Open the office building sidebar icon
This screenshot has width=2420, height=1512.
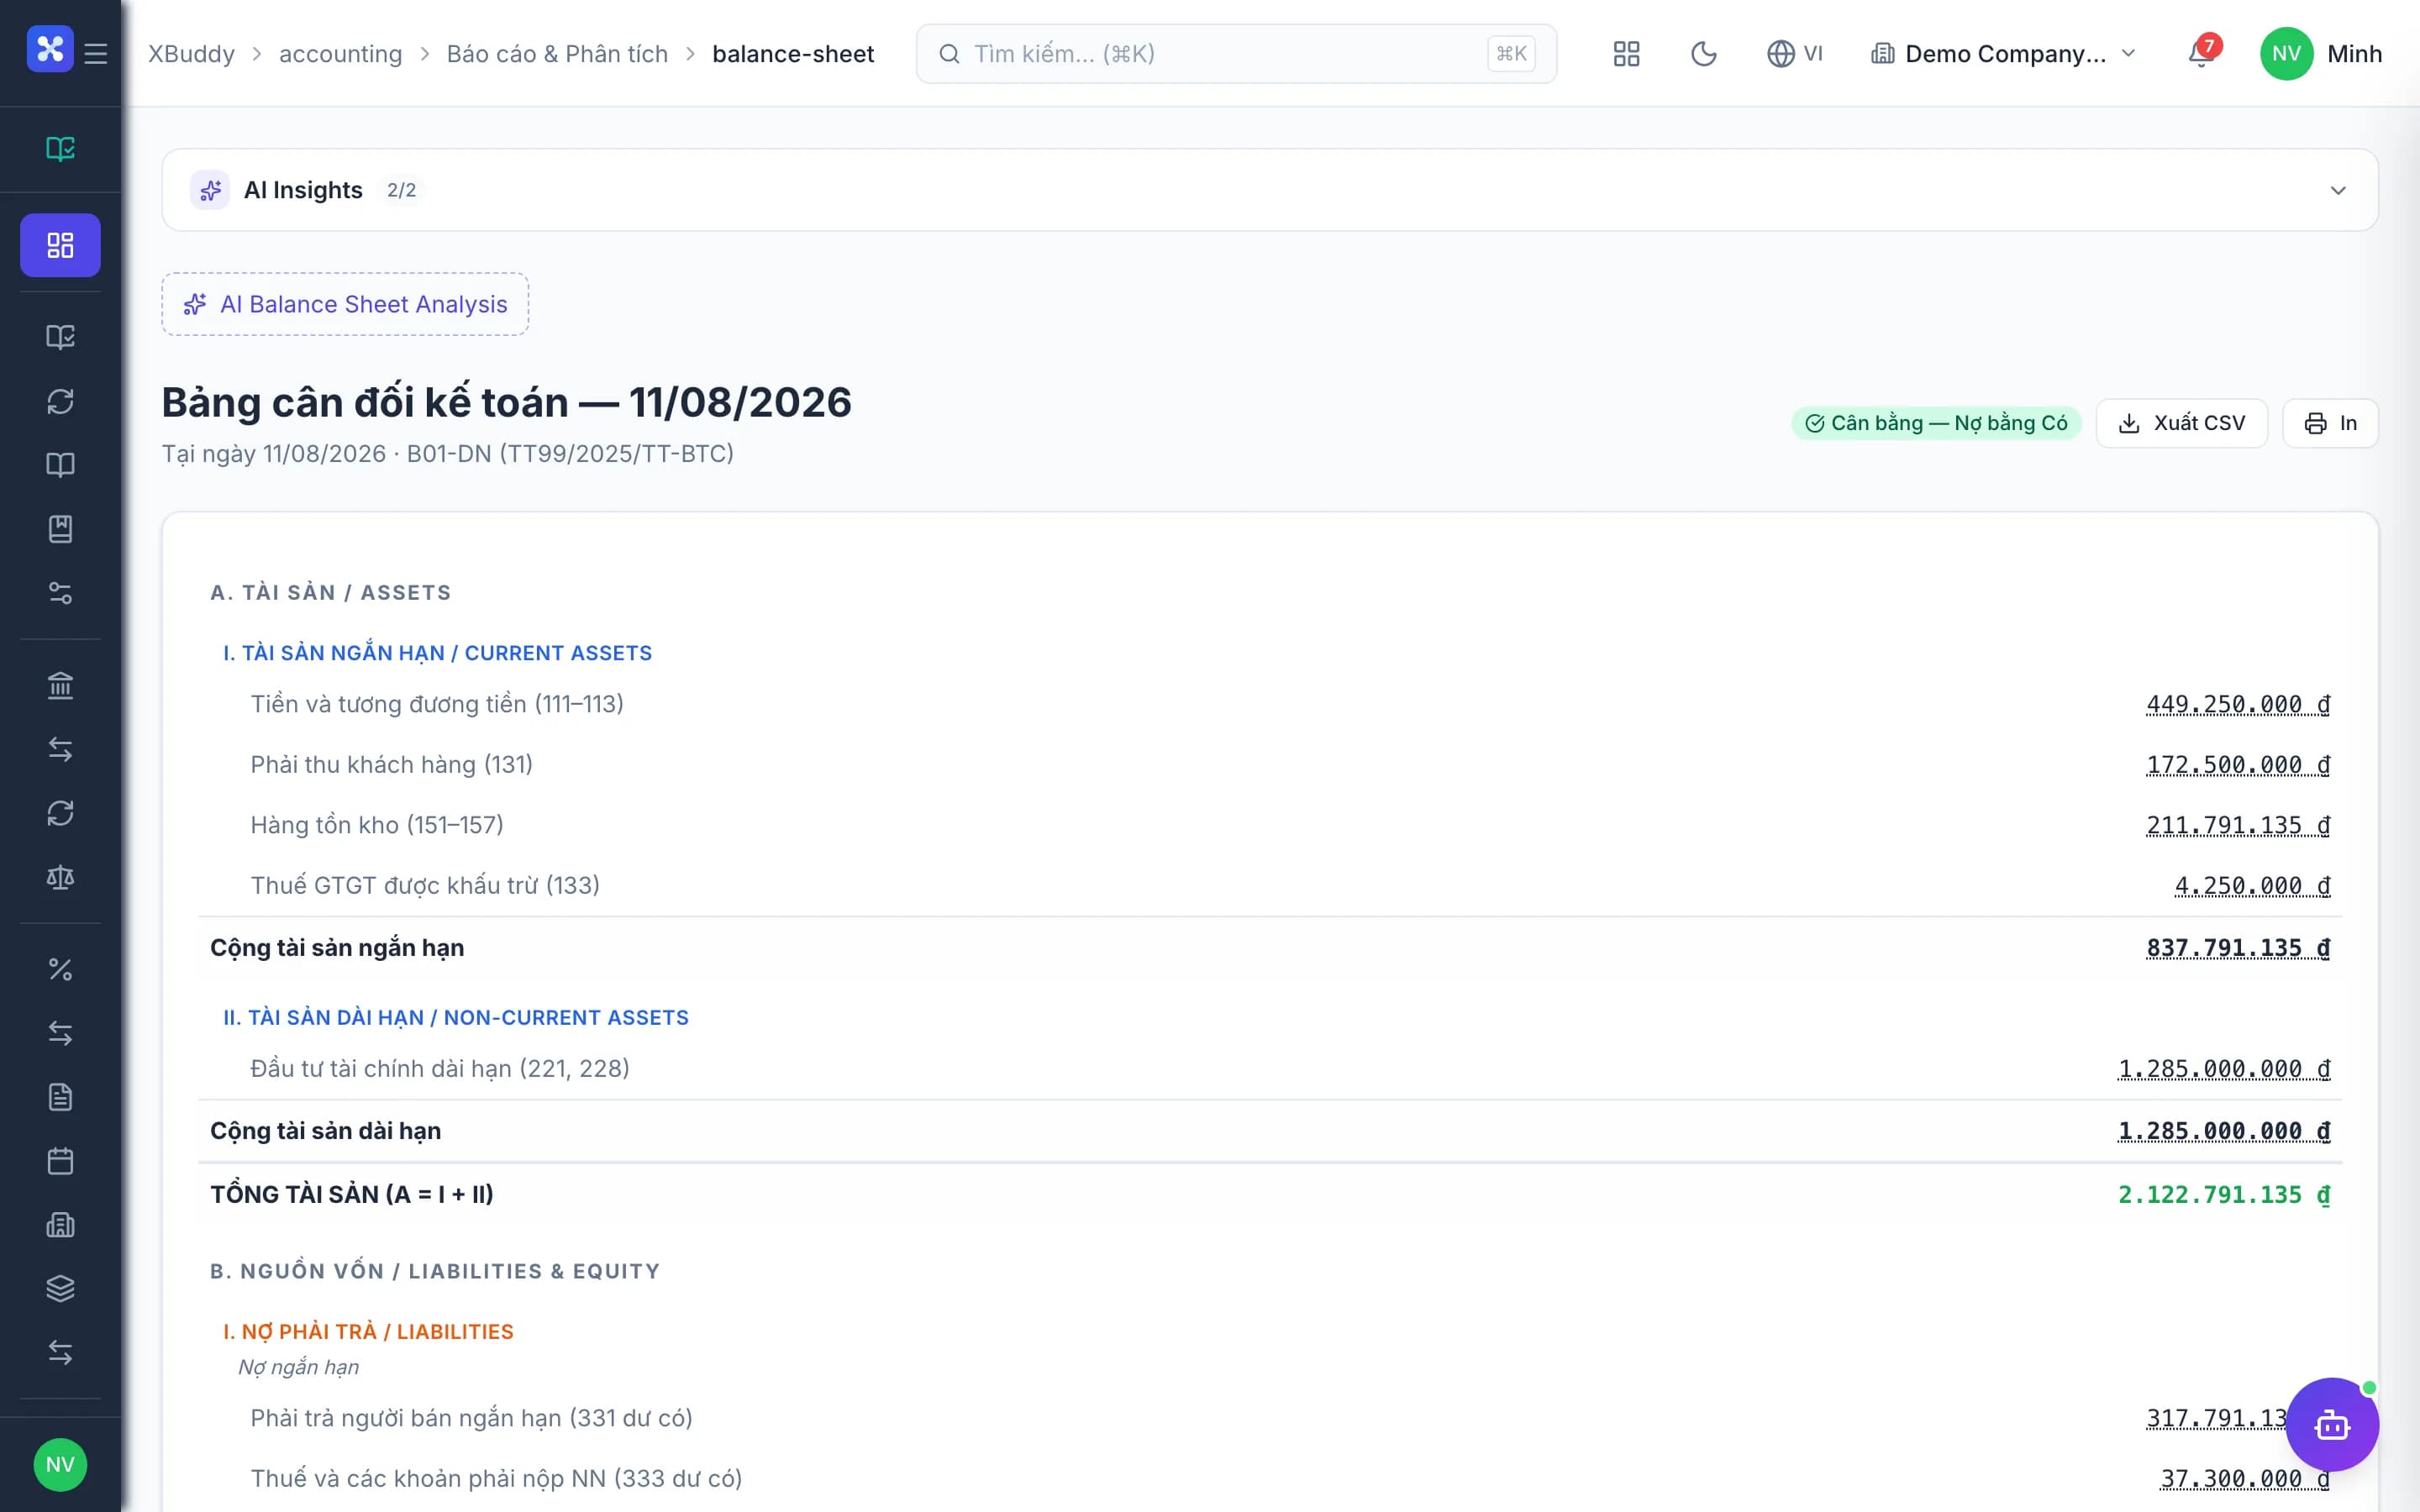[x=60, y=1225]
